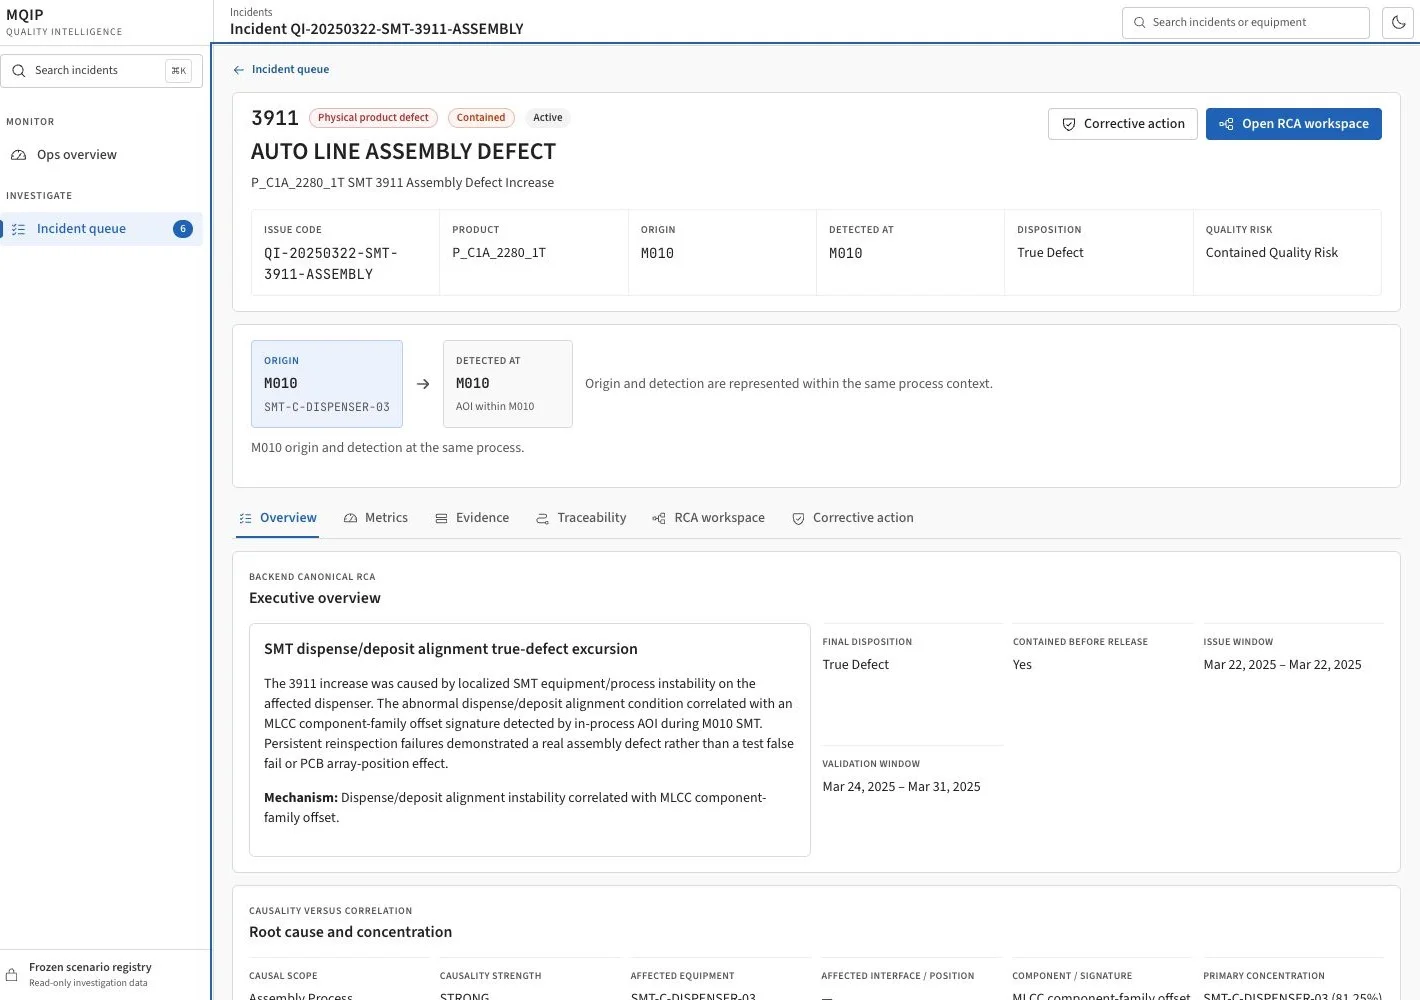This screenshot has height=1000, width=1420.
Task: Click the magnifier icon in the top search box
Action: [1139, 22]
